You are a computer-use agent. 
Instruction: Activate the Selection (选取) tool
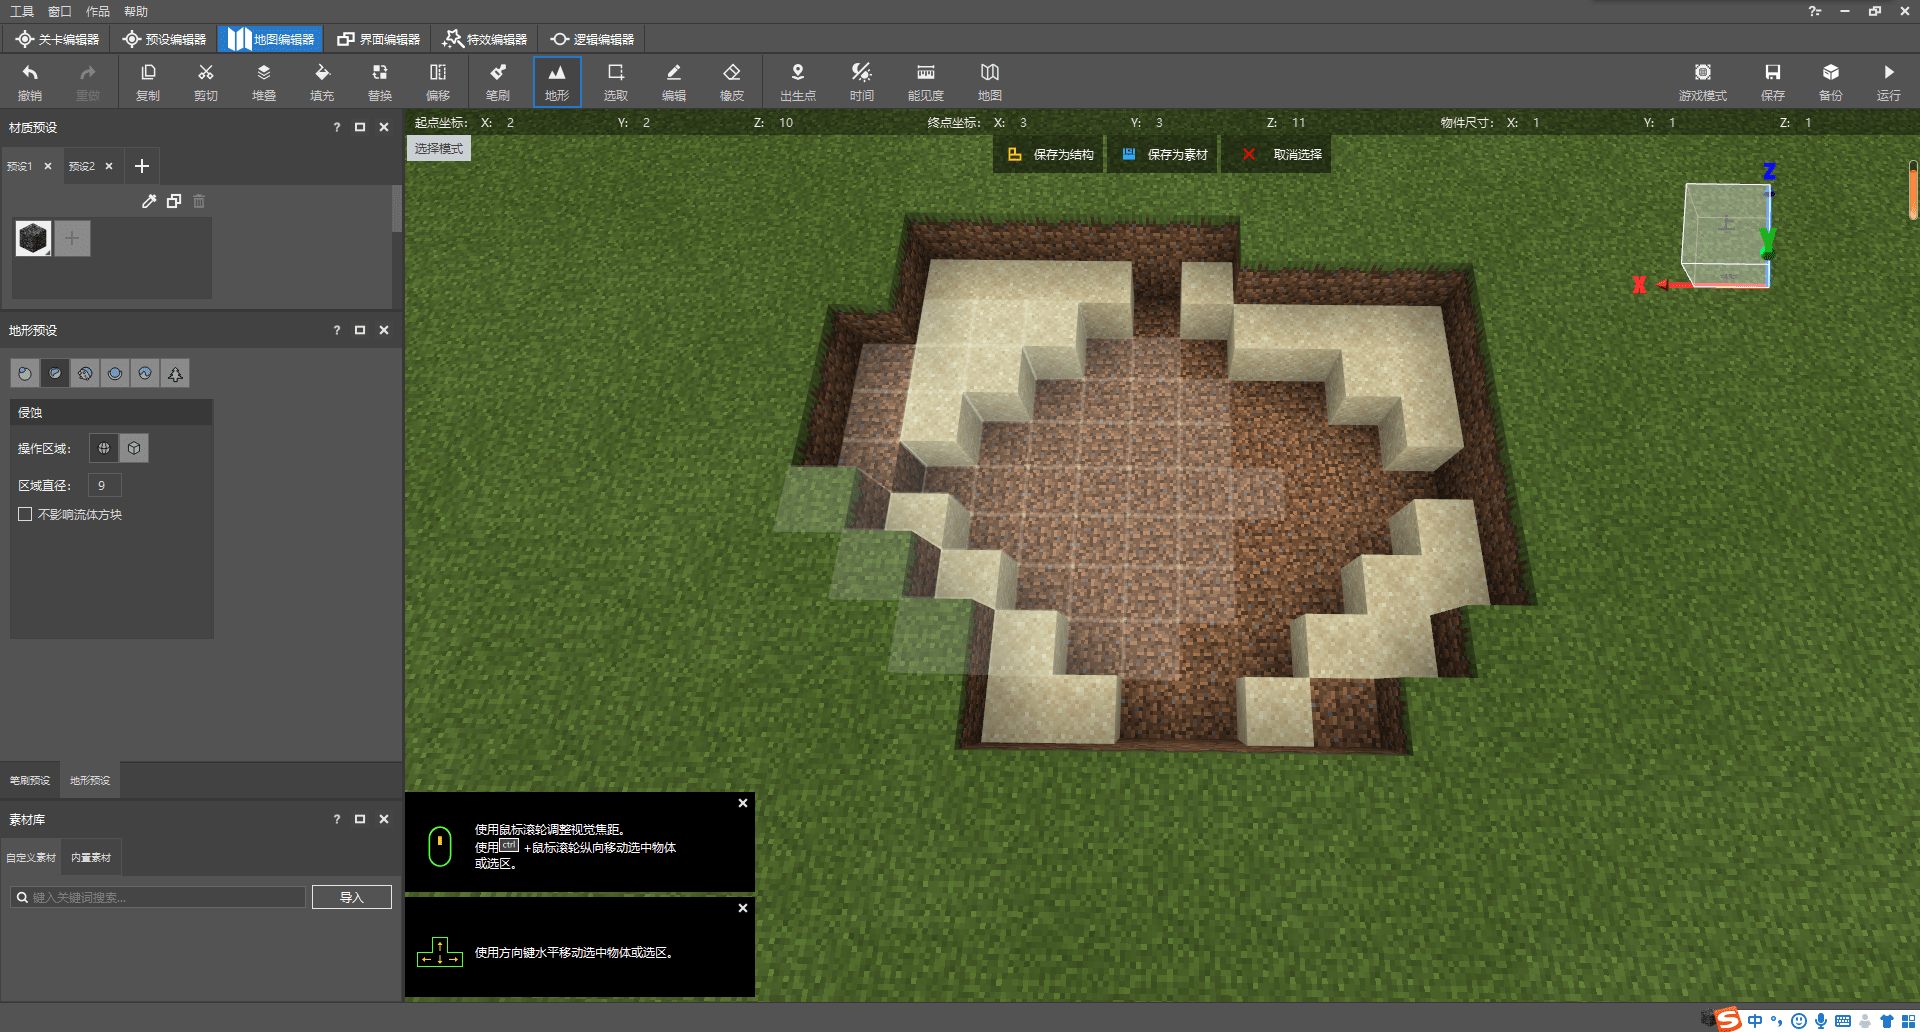[616, 82]
